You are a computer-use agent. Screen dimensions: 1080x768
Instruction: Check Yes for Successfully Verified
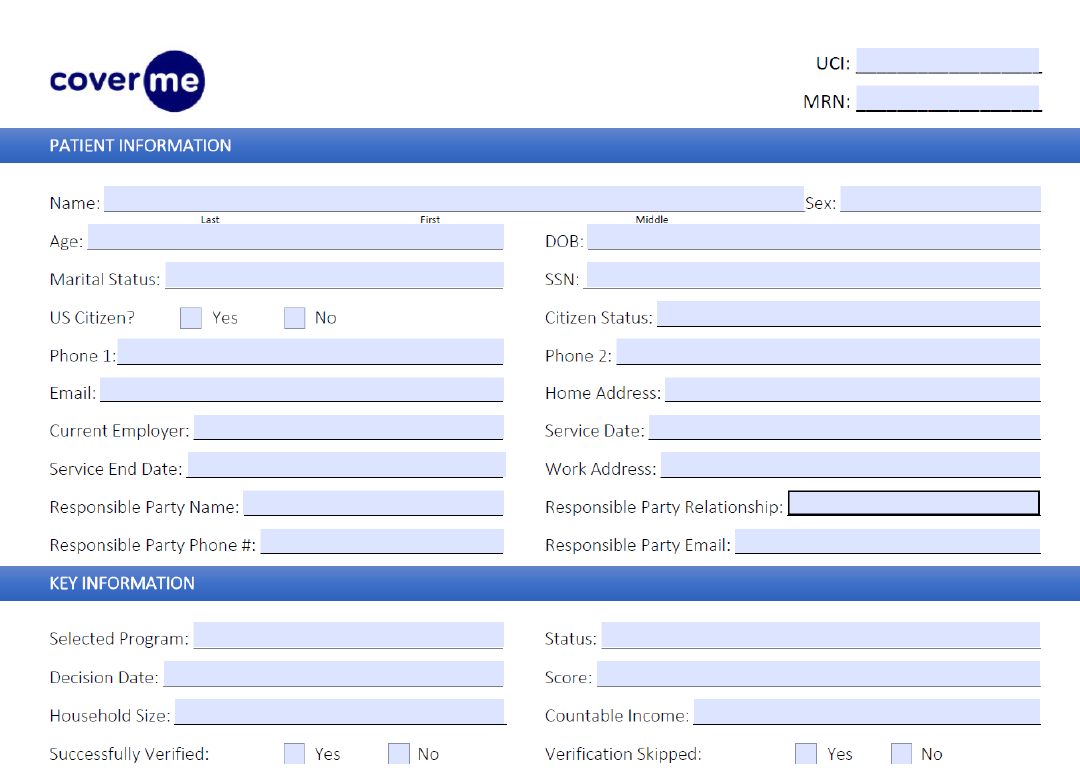[x=294, y=753]
